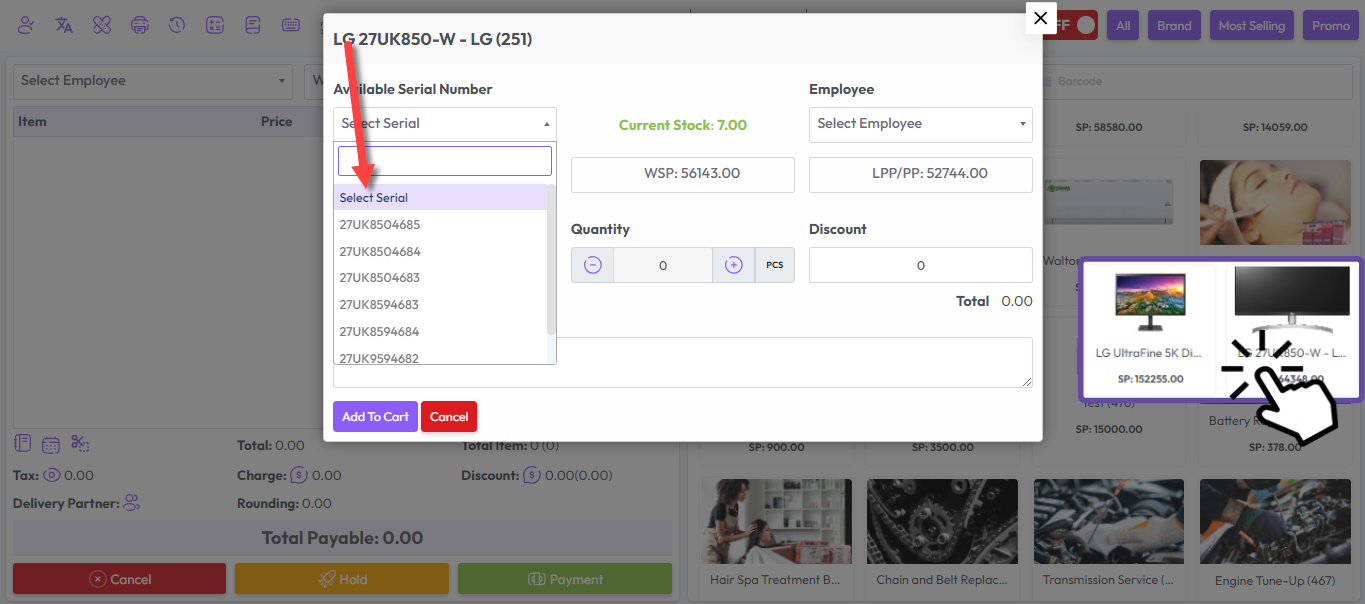Click the scissors icon below the cart
This screenshot has width=1365, height=604.
[x=80, y=444]
